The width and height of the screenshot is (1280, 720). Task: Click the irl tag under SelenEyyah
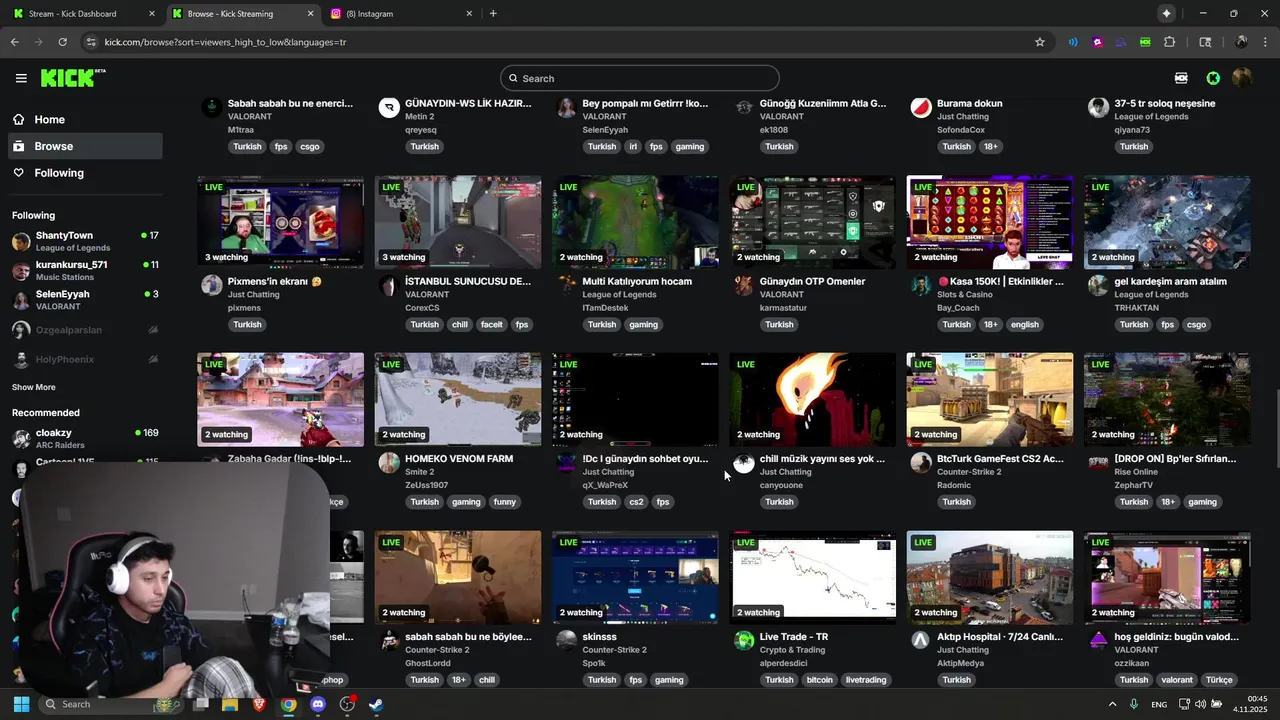point(632,146)
